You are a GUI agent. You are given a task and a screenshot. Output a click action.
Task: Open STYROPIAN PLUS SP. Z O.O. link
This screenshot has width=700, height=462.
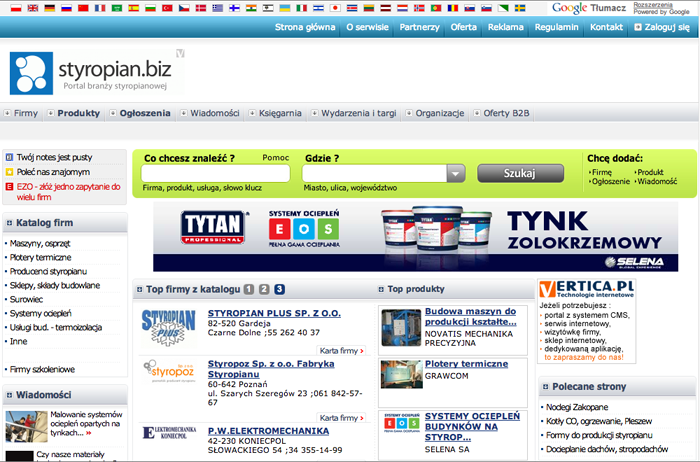(x=274, y=313)
